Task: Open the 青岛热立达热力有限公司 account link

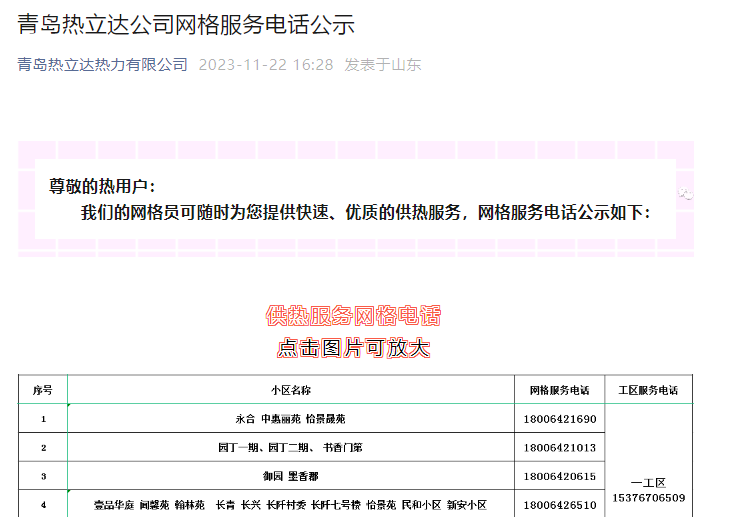Action: [x=102, y=65]
